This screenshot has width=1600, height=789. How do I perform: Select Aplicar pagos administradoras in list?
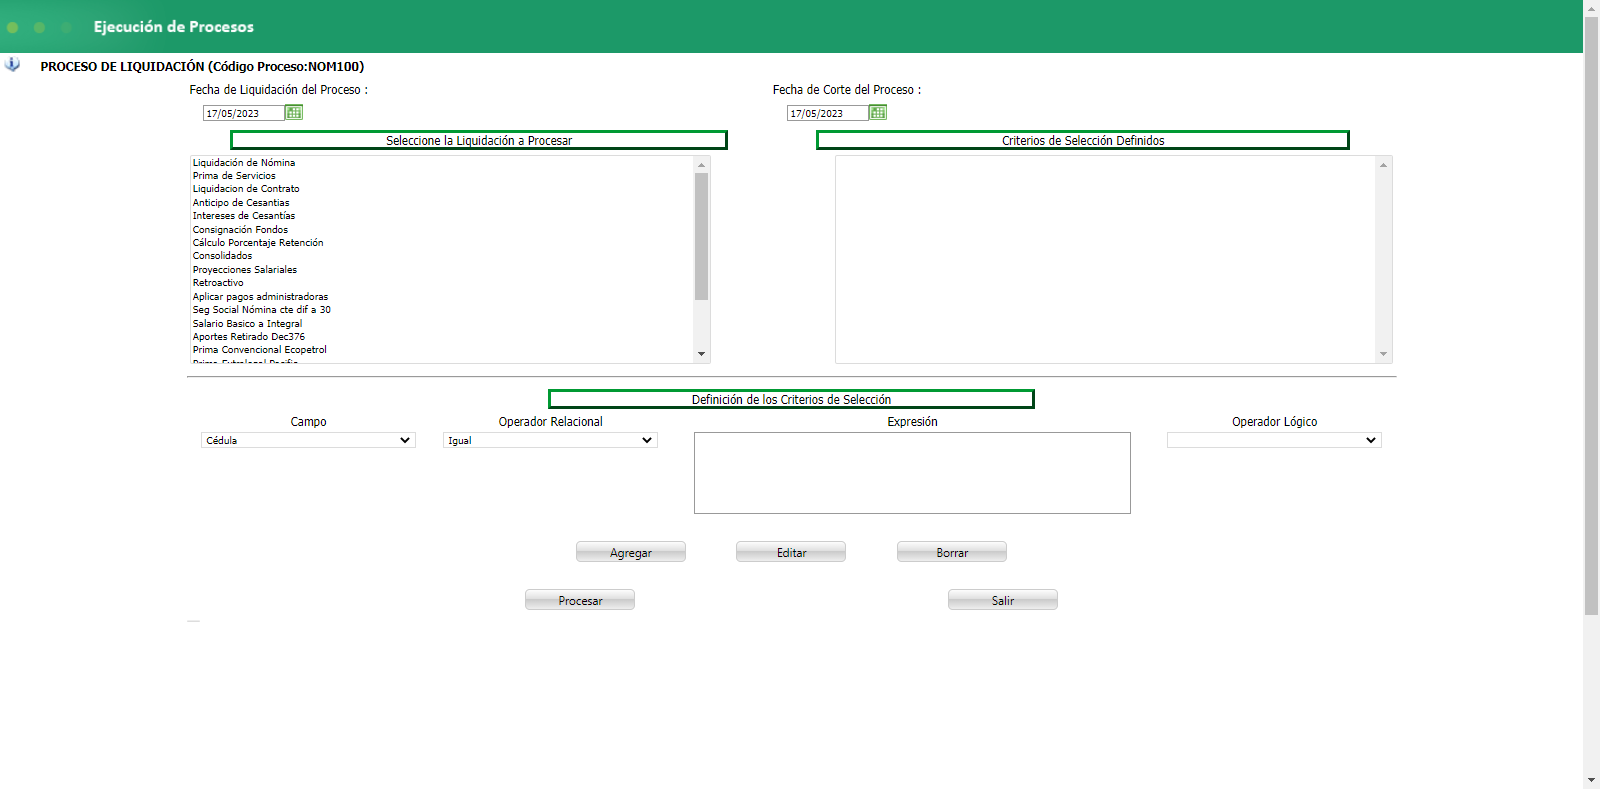(x=441, y=297)
